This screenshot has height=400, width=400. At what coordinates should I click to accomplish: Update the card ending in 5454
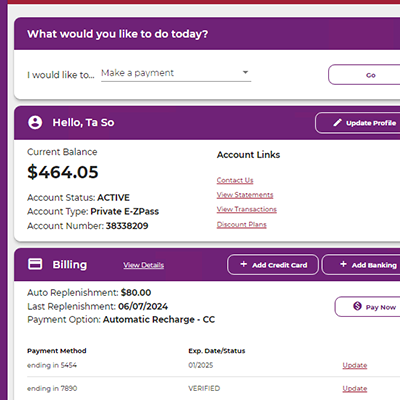355,365
